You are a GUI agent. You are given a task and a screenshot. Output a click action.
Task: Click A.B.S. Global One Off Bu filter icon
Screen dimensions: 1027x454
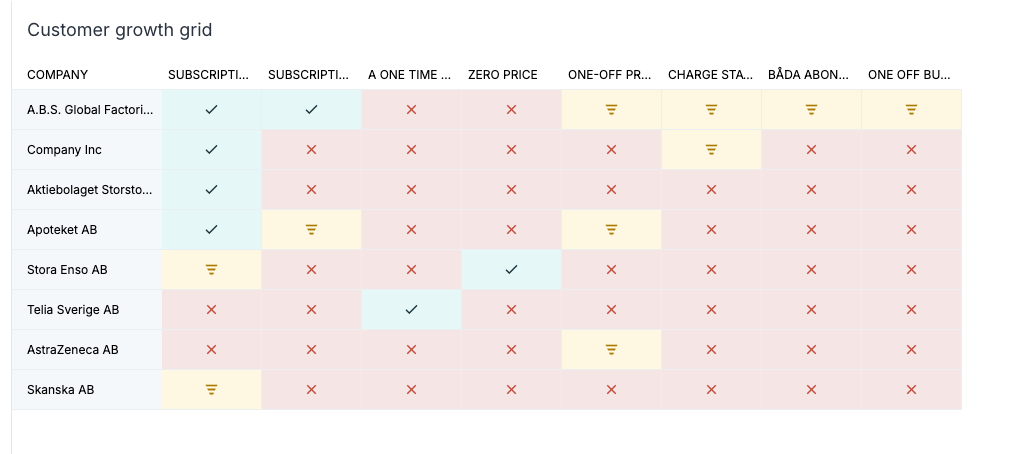pyautogui.click(x=911, y=110)
